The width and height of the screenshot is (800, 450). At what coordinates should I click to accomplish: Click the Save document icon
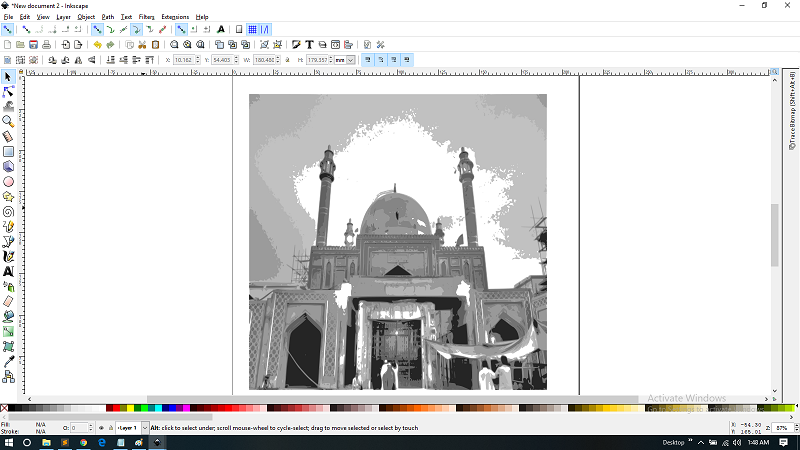[x=33, y=45]
